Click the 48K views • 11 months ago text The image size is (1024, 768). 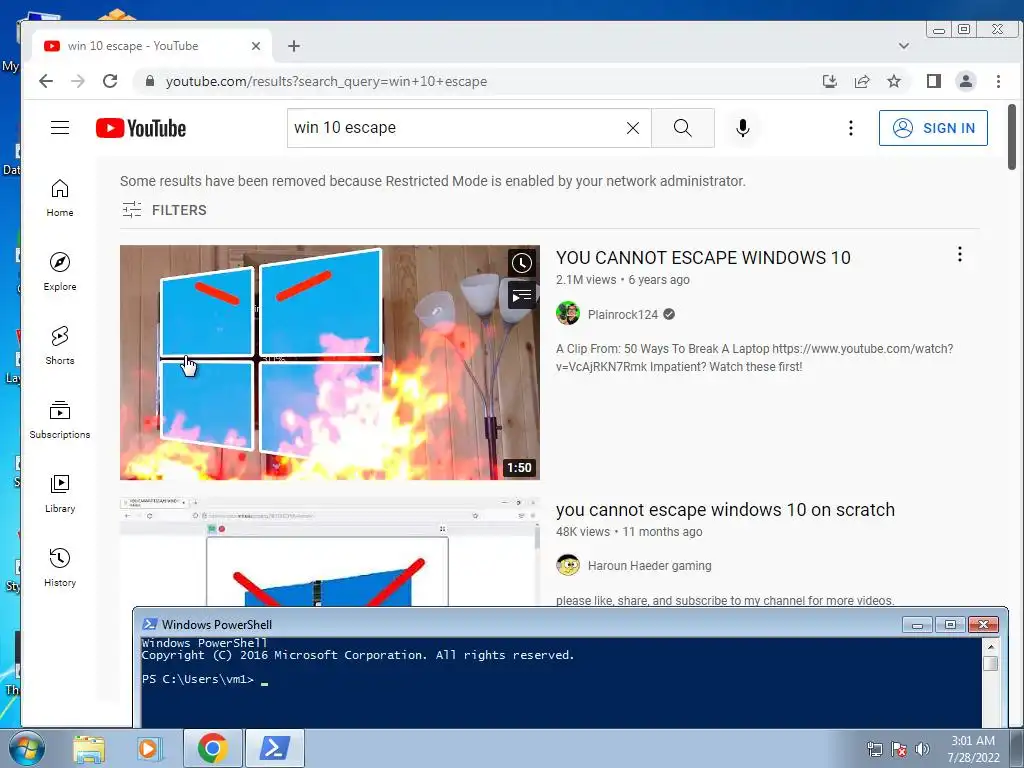[629, 532]
